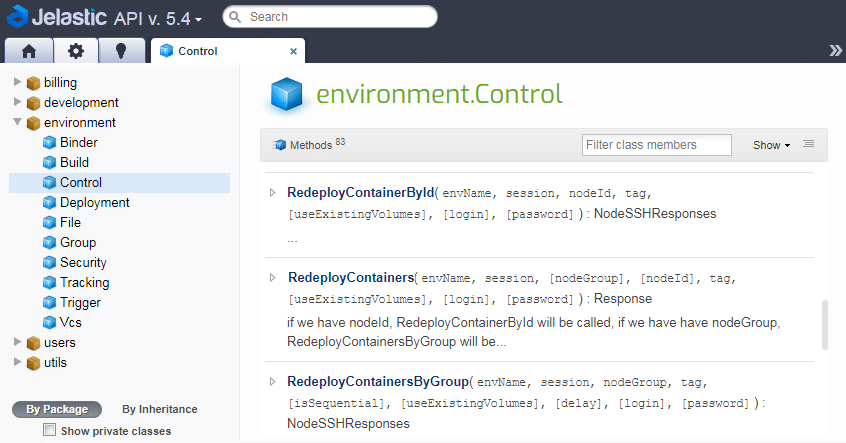Click NodeSSHResponses return type of RedeployContainerById
Screen dimensions: 846x443
tap(655, 214)
